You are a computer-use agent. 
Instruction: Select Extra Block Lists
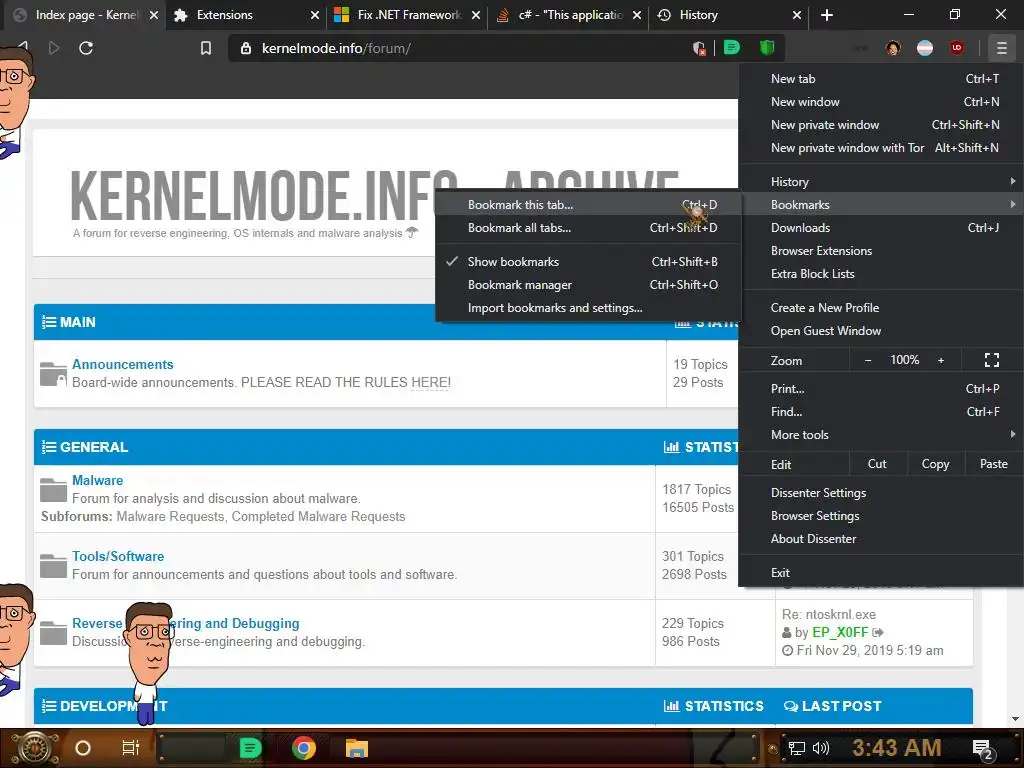tap(881, 274)
